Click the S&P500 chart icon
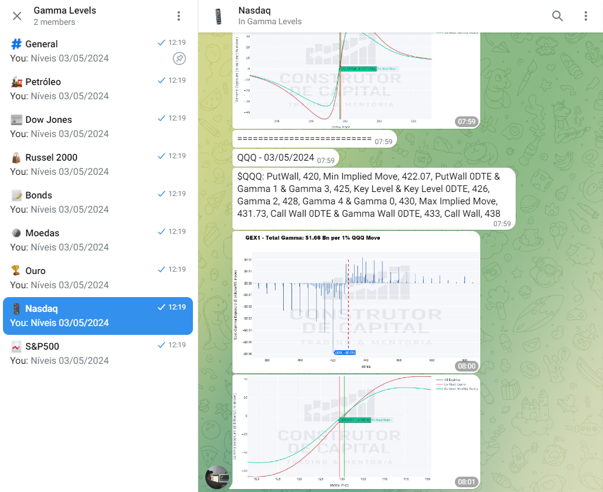 pos(16,346)
